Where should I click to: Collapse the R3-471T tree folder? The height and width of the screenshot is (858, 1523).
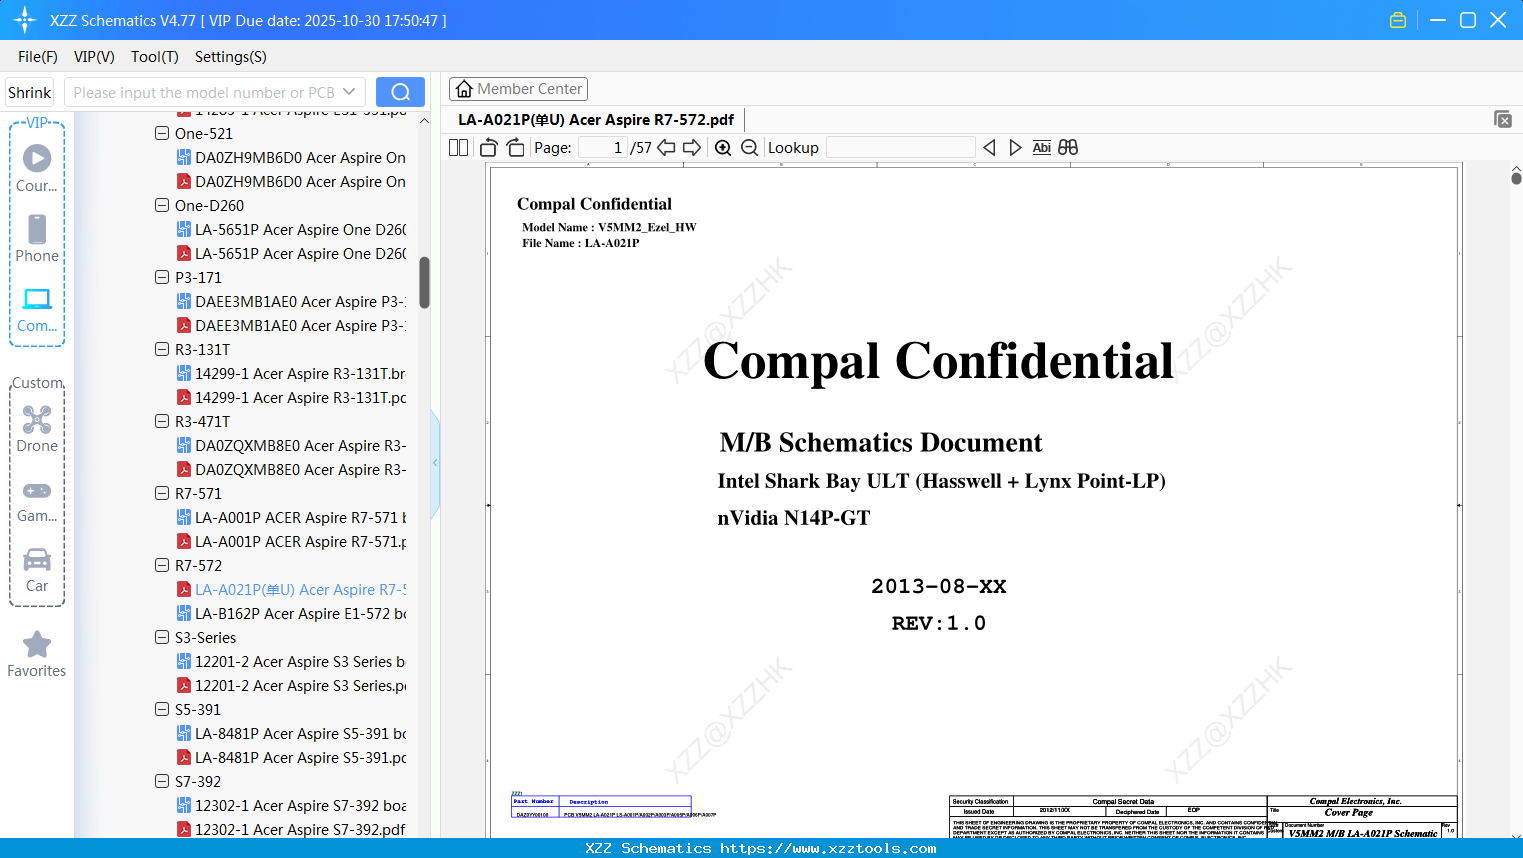(x=162, y=421)
